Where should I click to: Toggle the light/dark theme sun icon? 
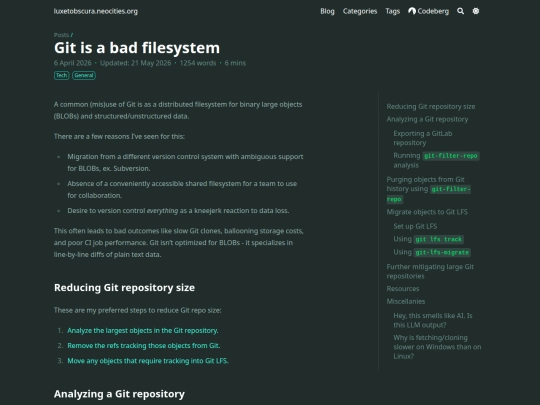[x=476, y=11]
